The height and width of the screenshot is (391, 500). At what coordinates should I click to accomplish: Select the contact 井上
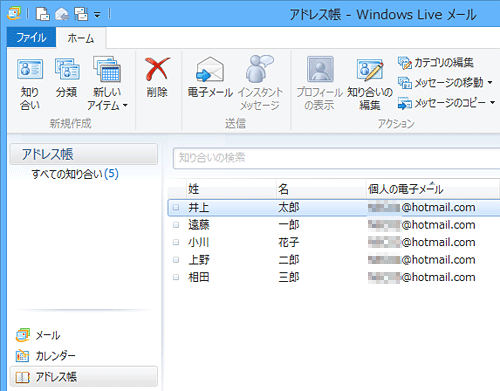pyautogui.click(x=199, y=208)
